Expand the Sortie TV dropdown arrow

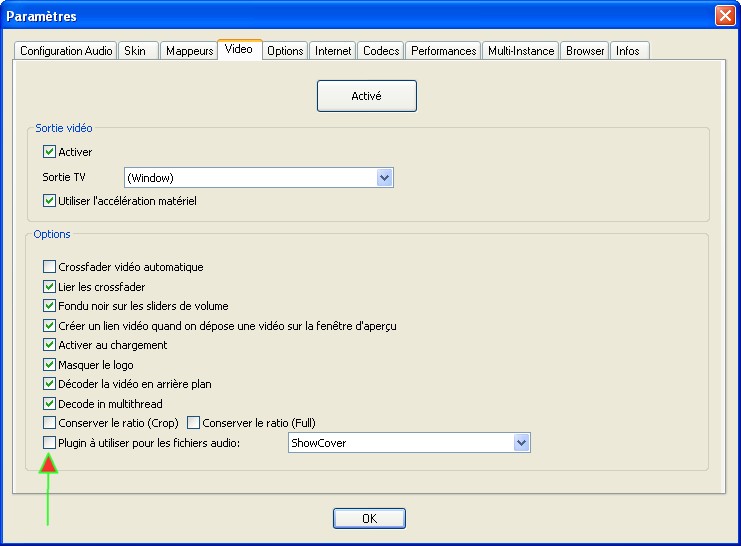pos(385,178)
